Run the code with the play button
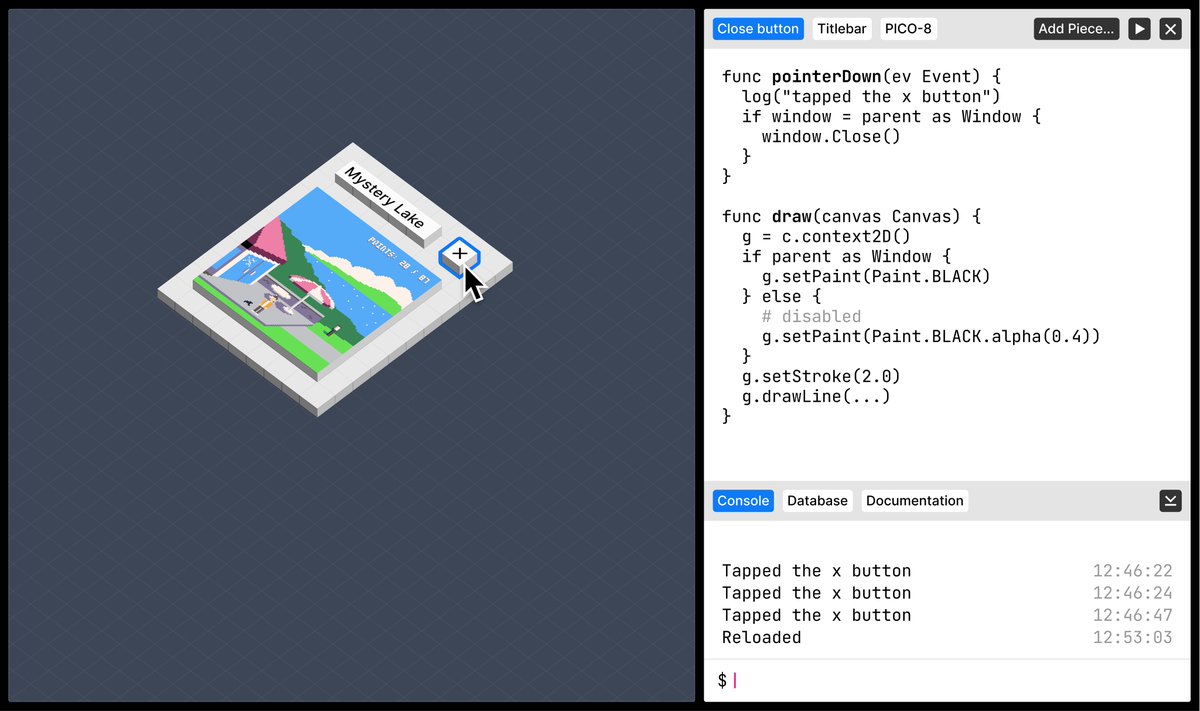1200x711 pixels. 1139,29
